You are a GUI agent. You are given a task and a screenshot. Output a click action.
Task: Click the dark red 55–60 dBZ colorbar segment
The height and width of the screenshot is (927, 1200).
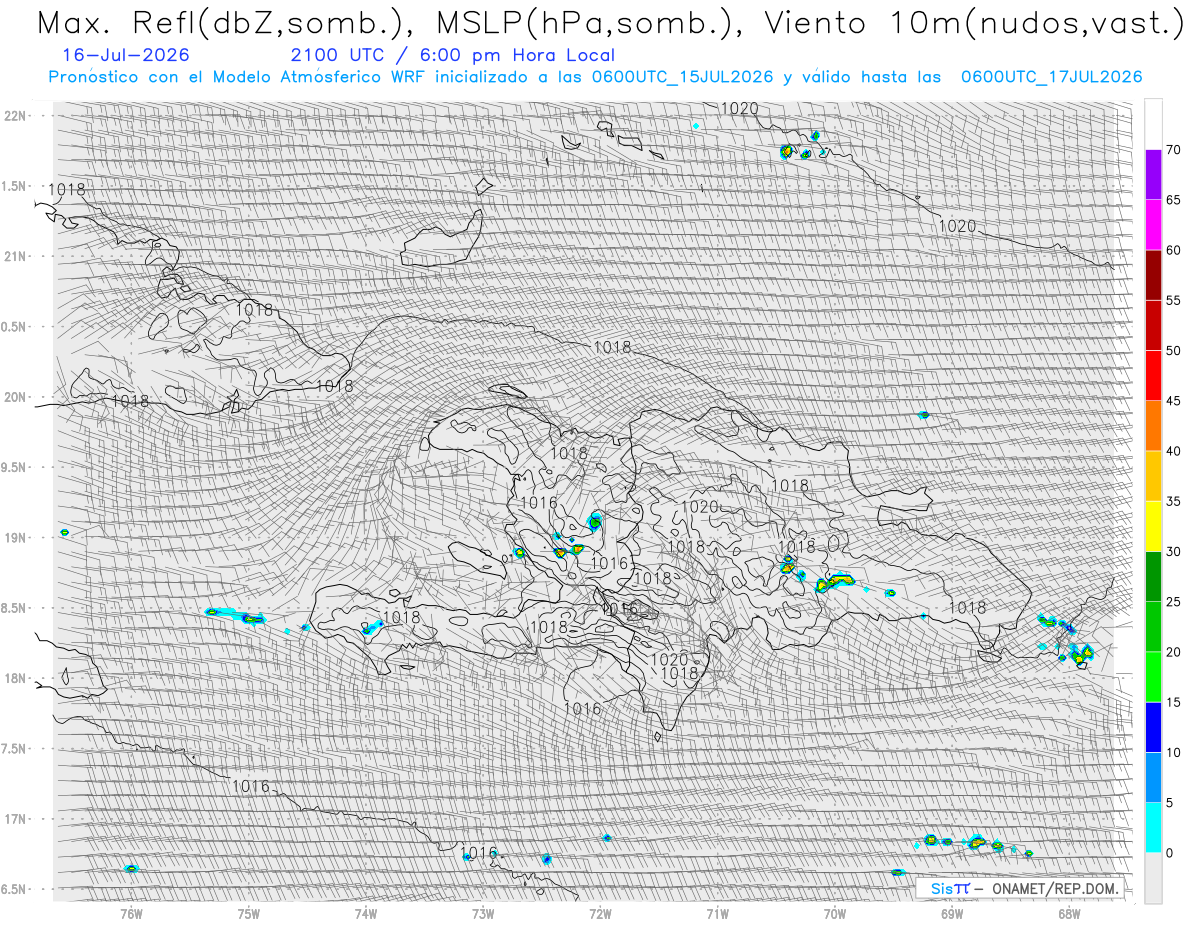point(1153,275)
